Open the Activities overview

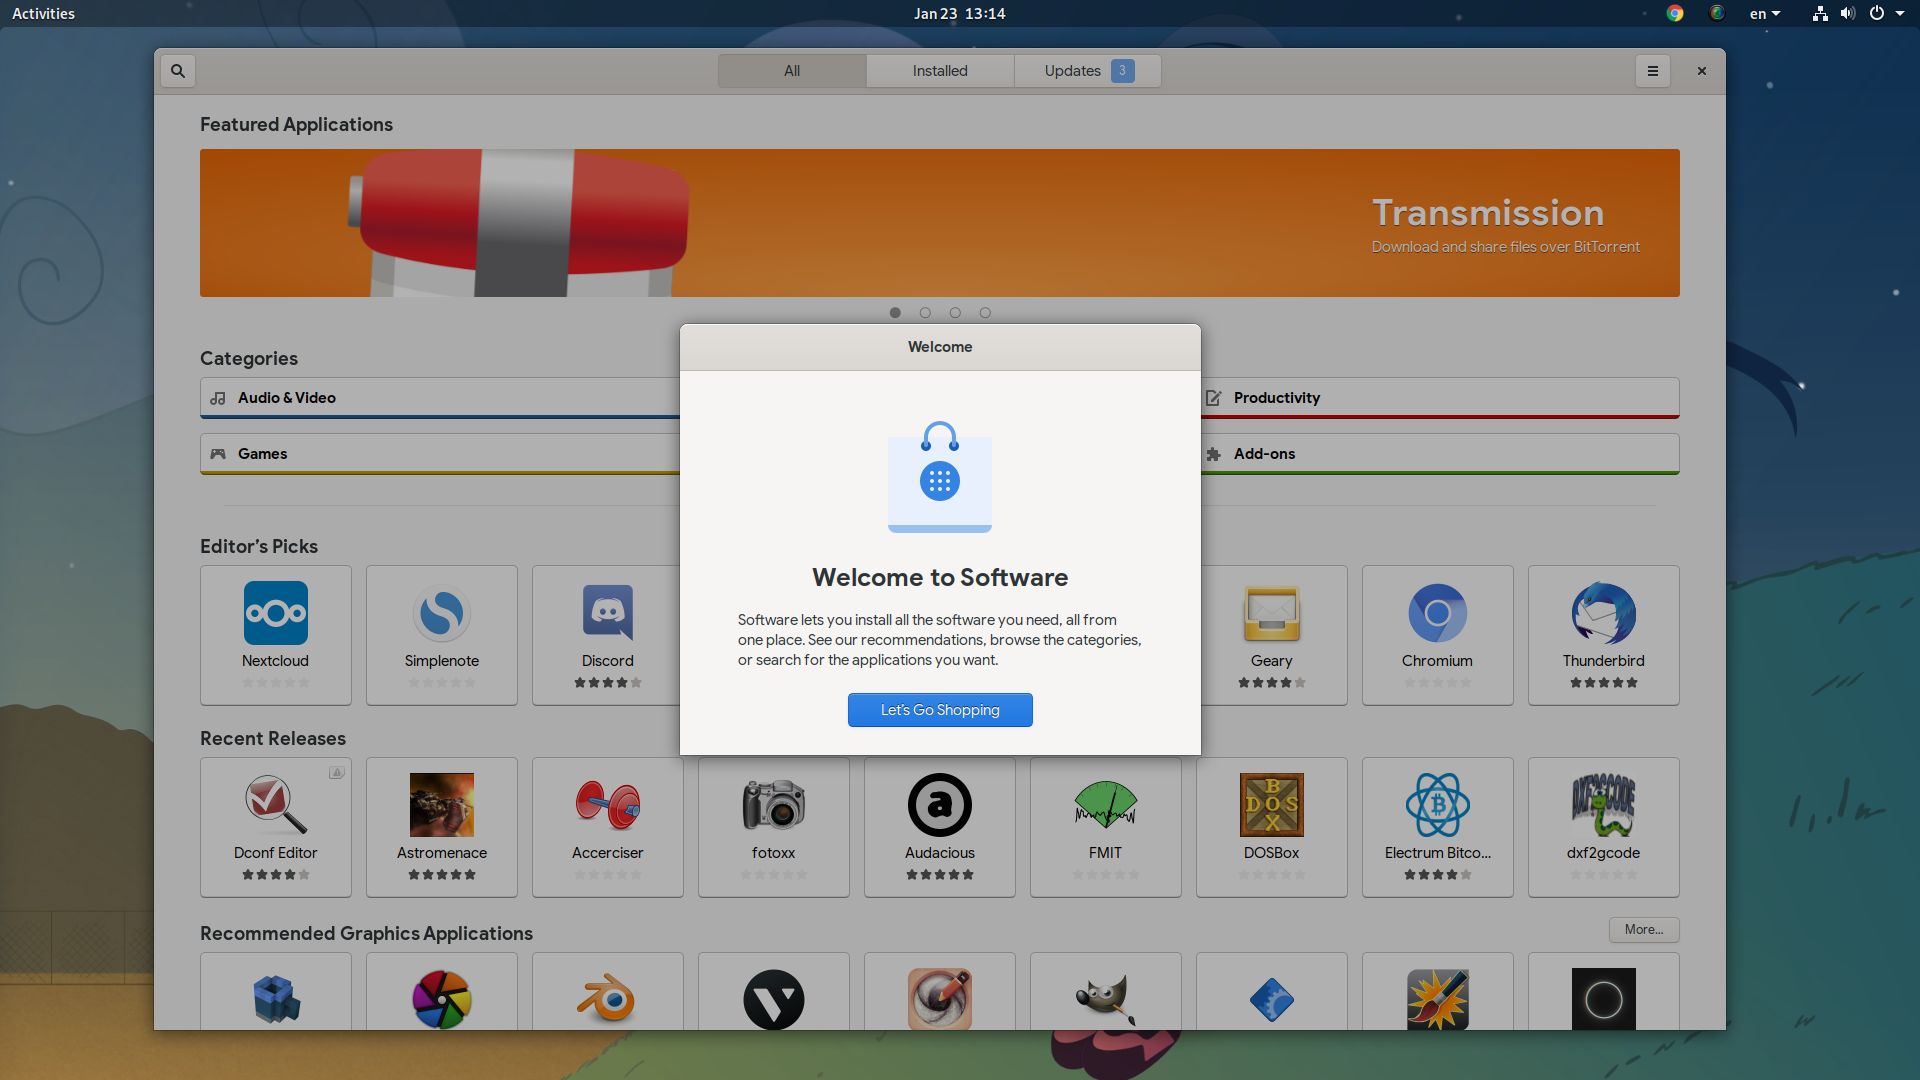tap(43, 13)
